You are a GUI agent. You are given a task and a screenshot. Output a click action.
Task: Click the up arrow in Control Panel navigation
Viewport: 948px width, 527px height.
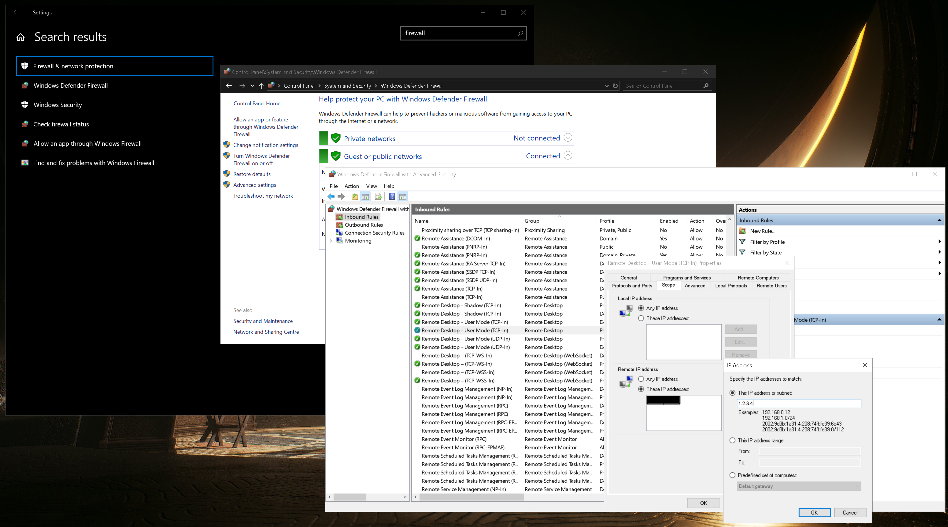(261, 86)
